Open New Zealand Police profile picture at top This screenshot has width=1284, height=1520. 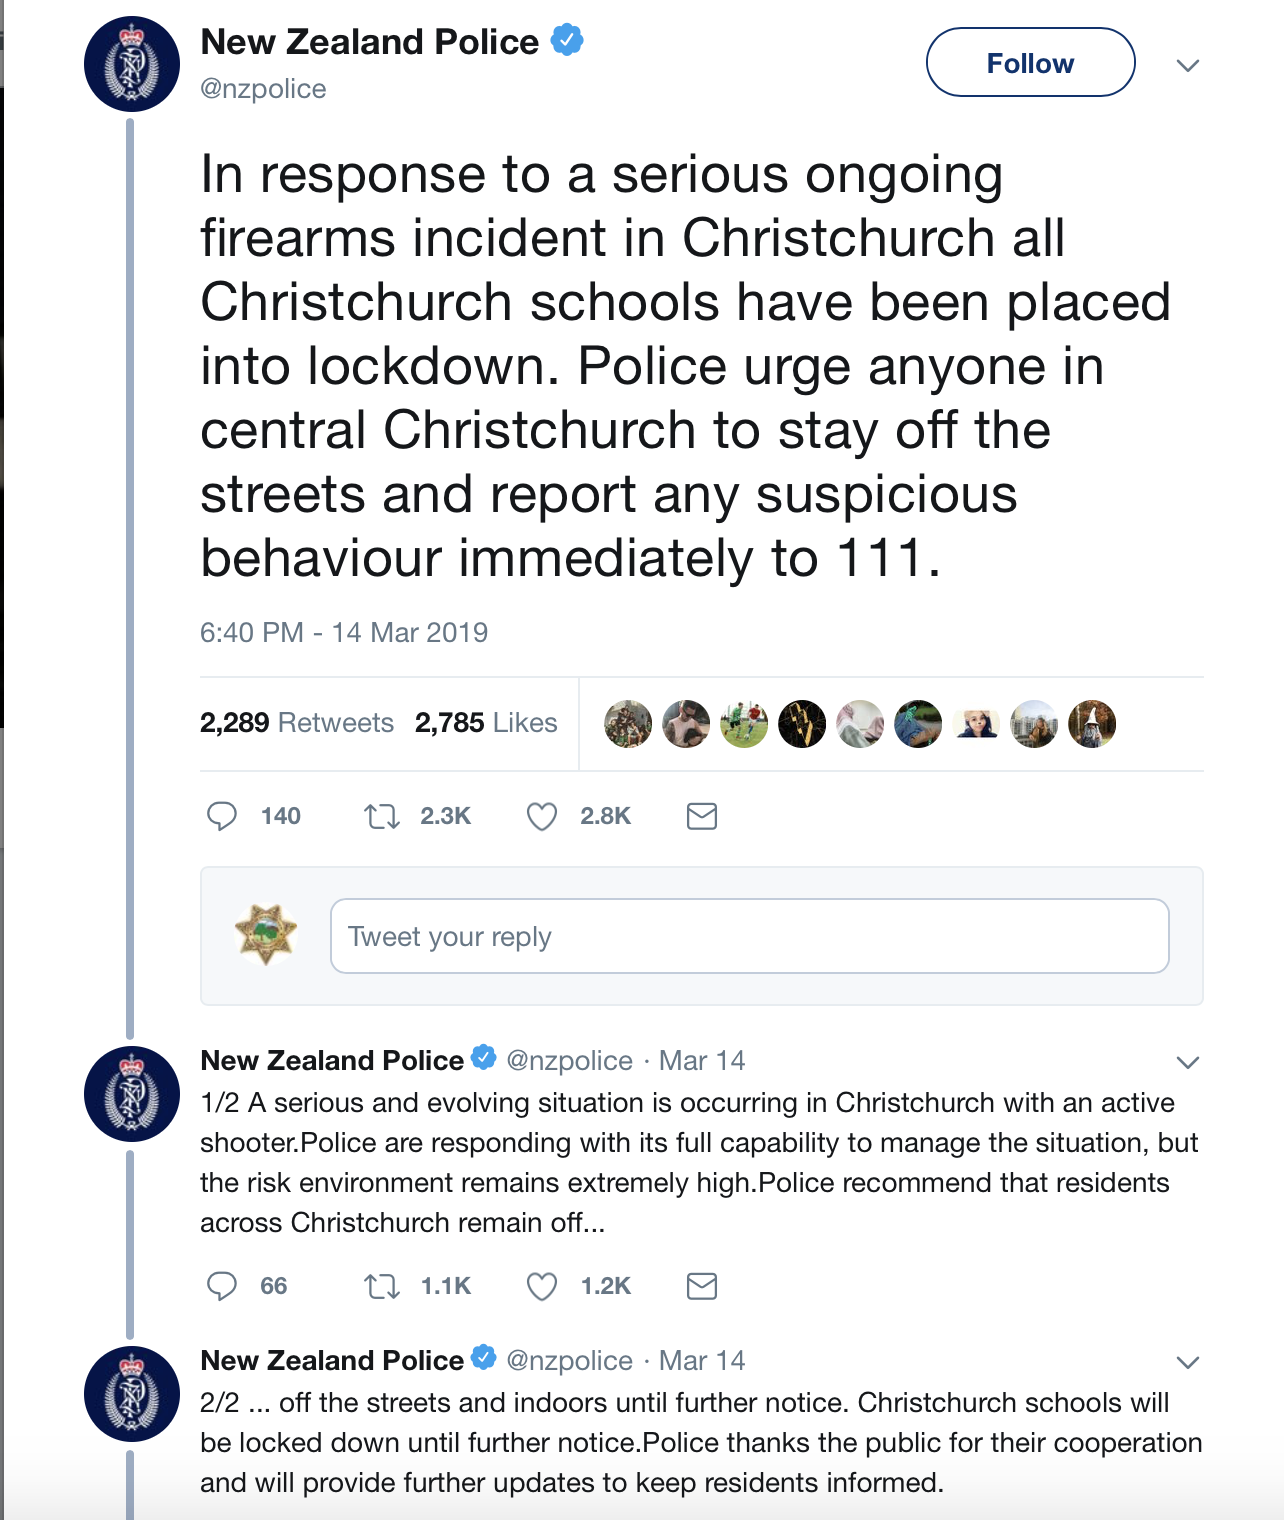132,64
